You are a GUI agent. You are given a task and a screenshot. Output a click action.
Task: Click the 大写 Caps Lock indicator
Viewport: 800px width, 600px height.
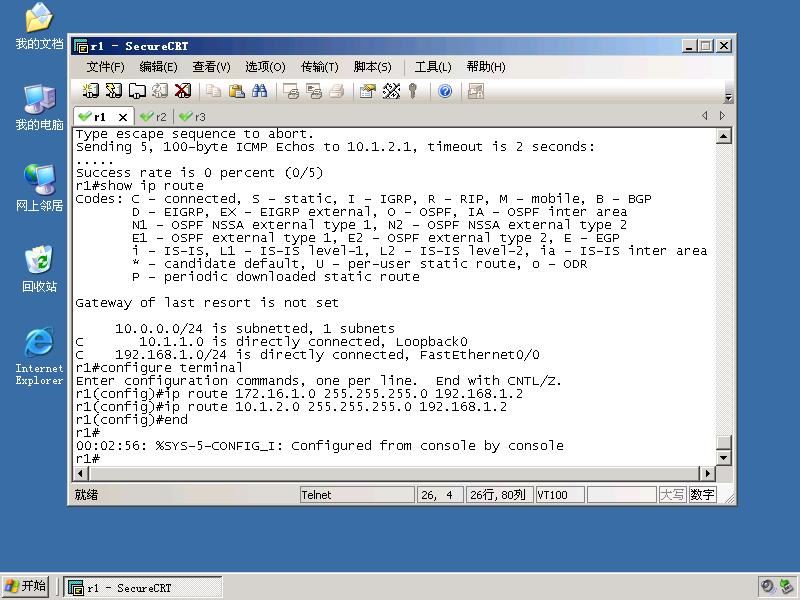pyautogui.click(x=672, y=495)
